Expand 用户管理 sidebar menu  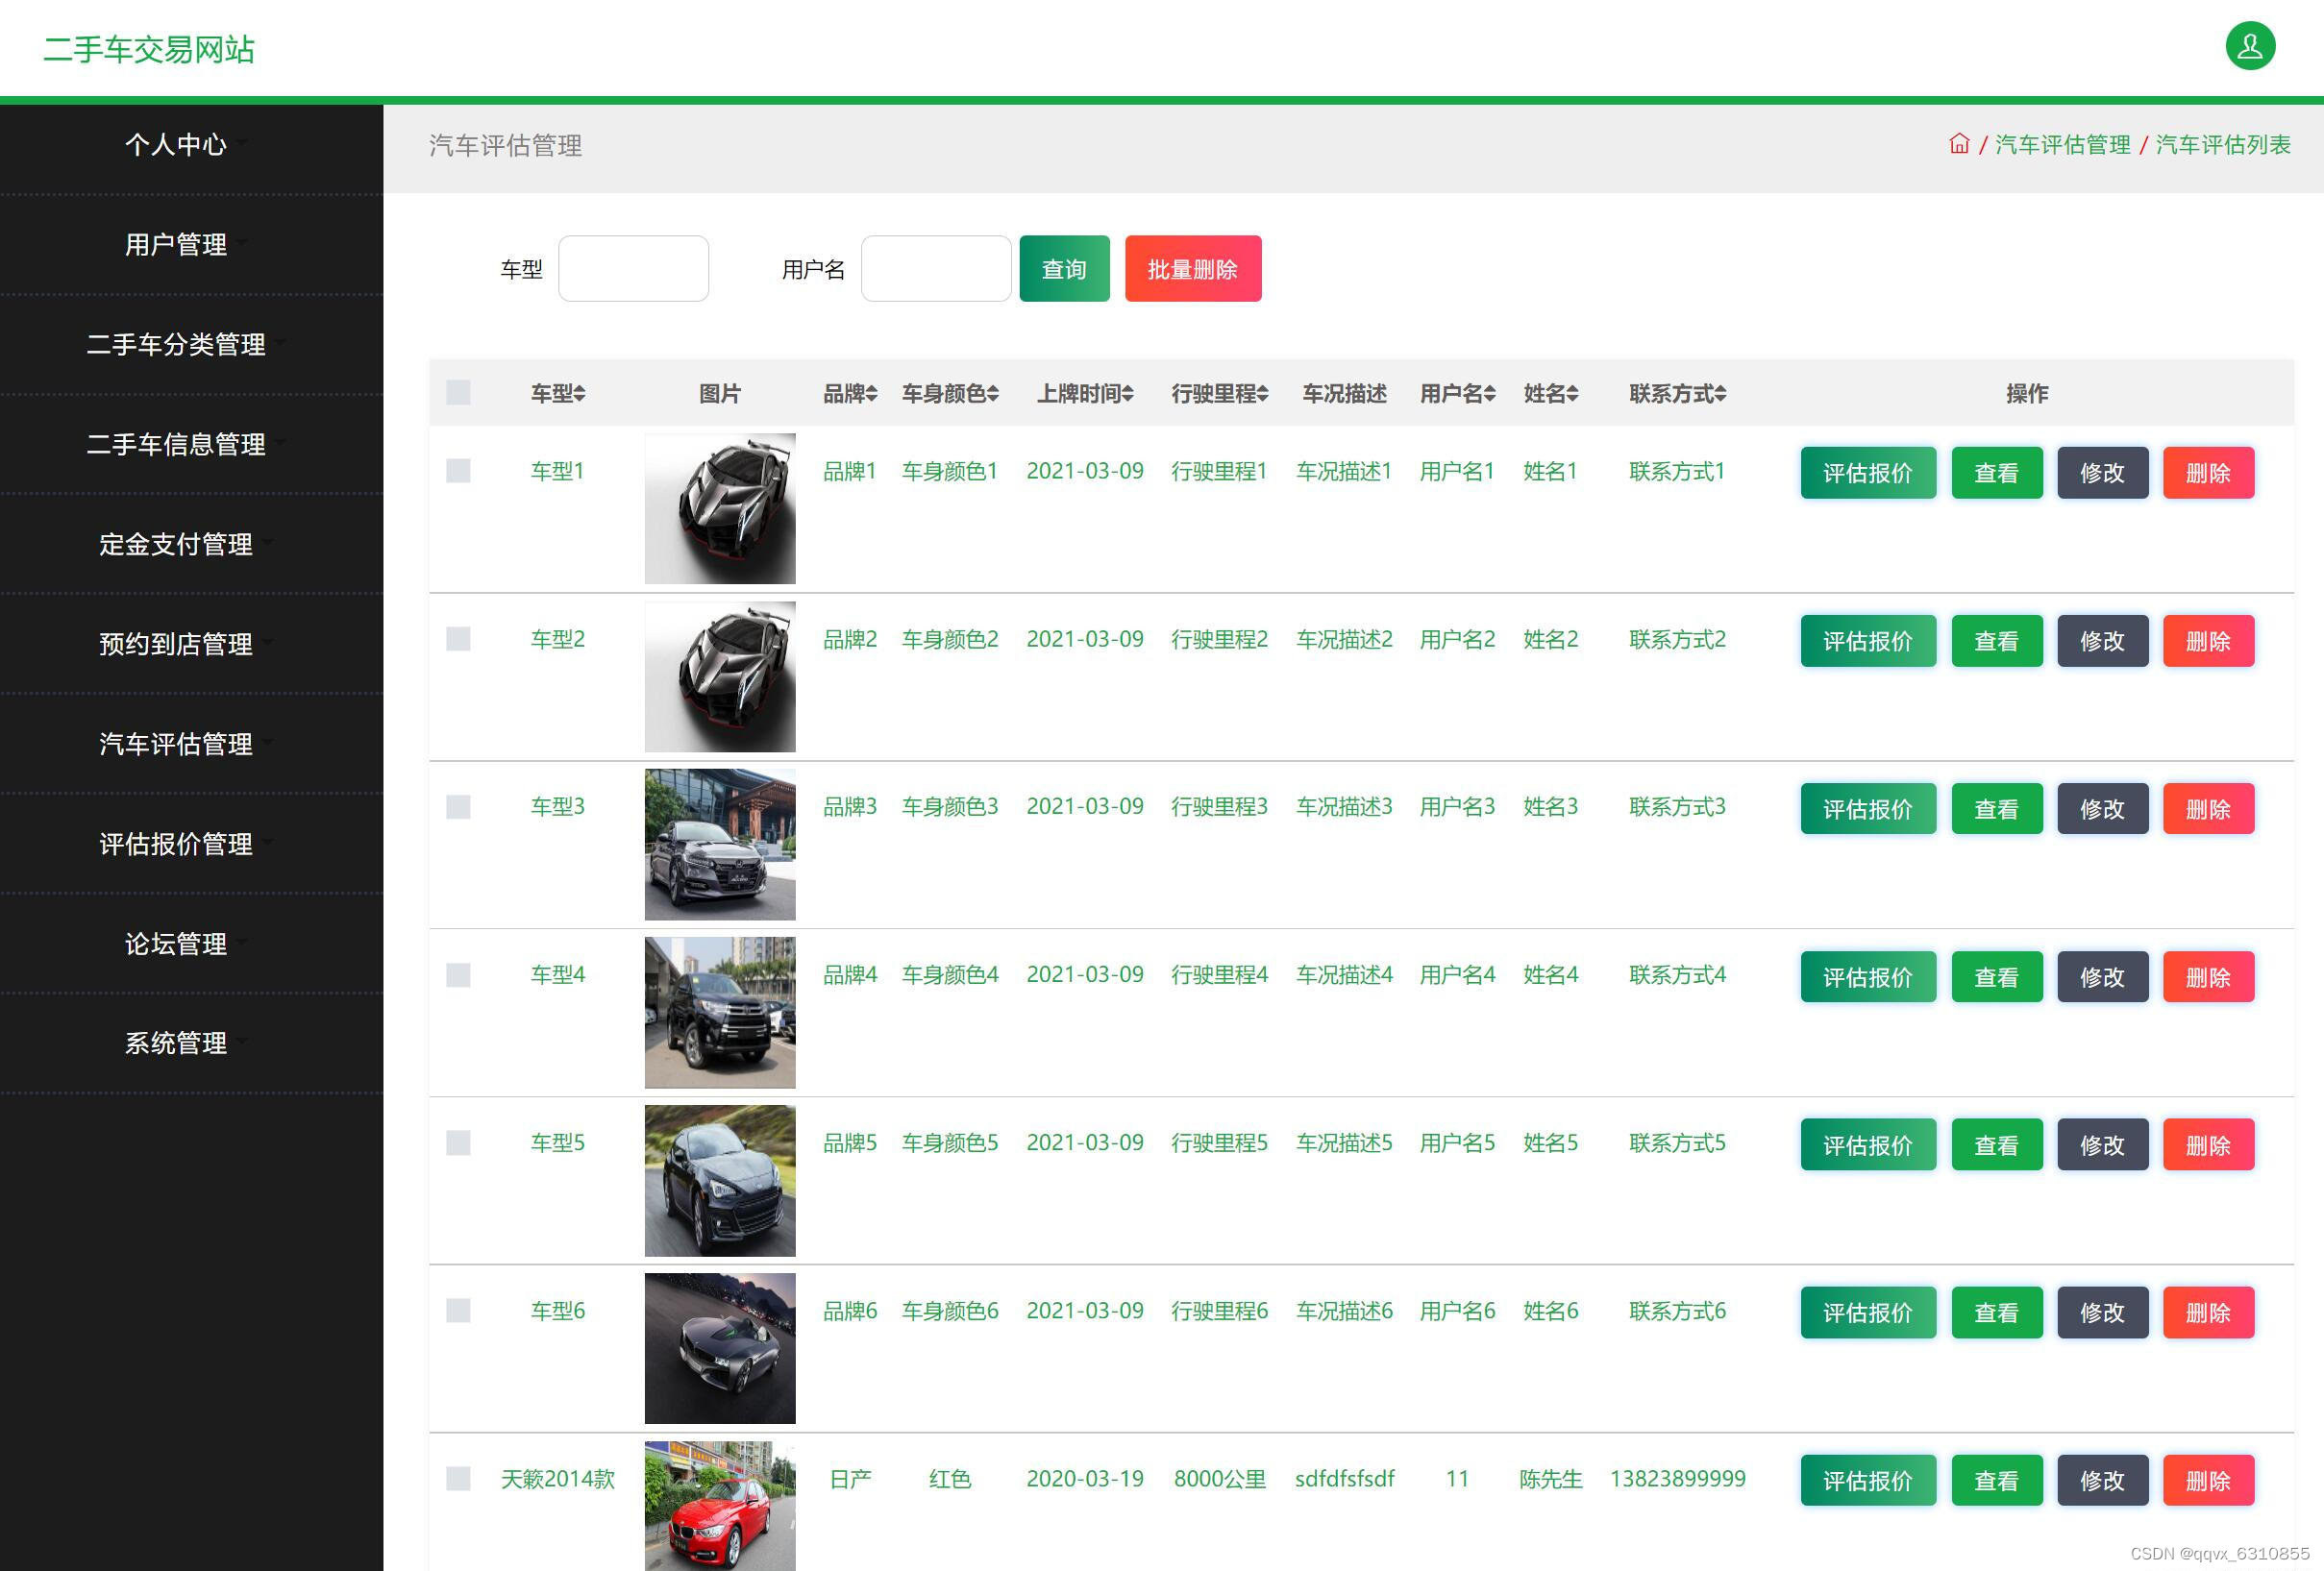tap(190, 245)
